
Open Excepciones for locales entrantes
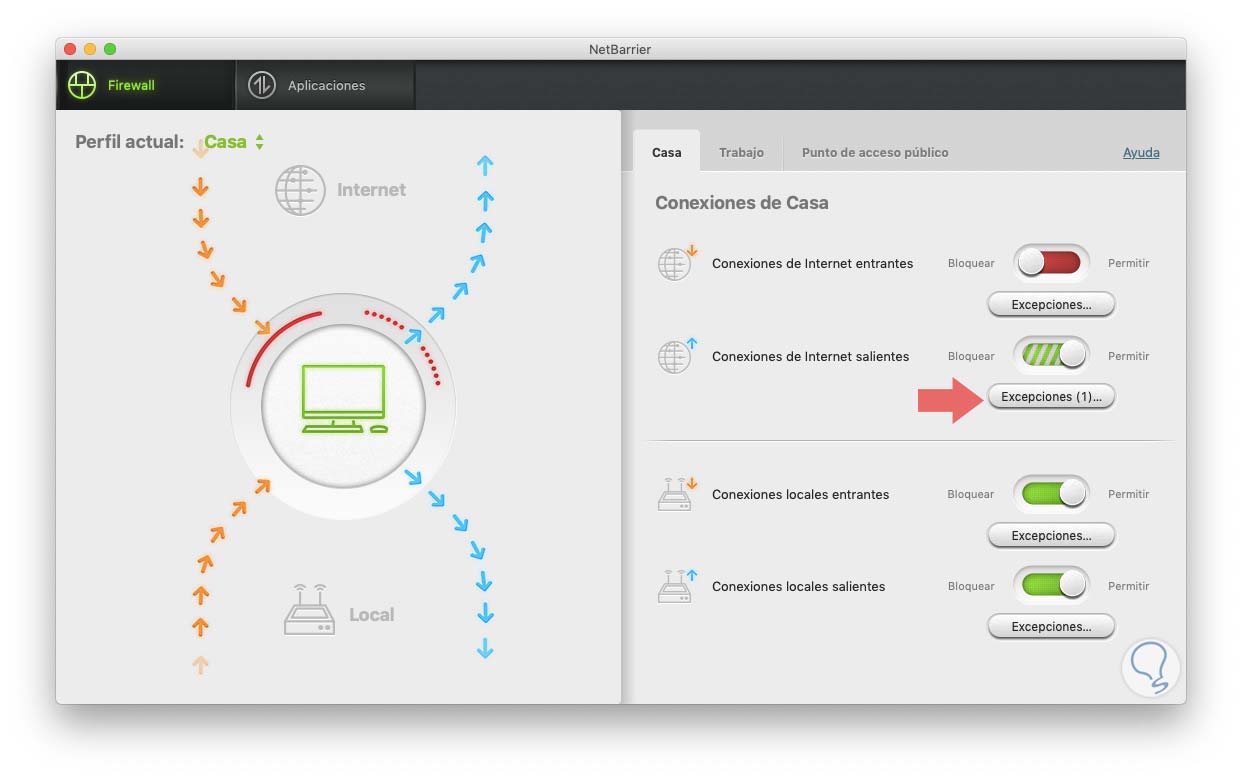[1051, 535]
